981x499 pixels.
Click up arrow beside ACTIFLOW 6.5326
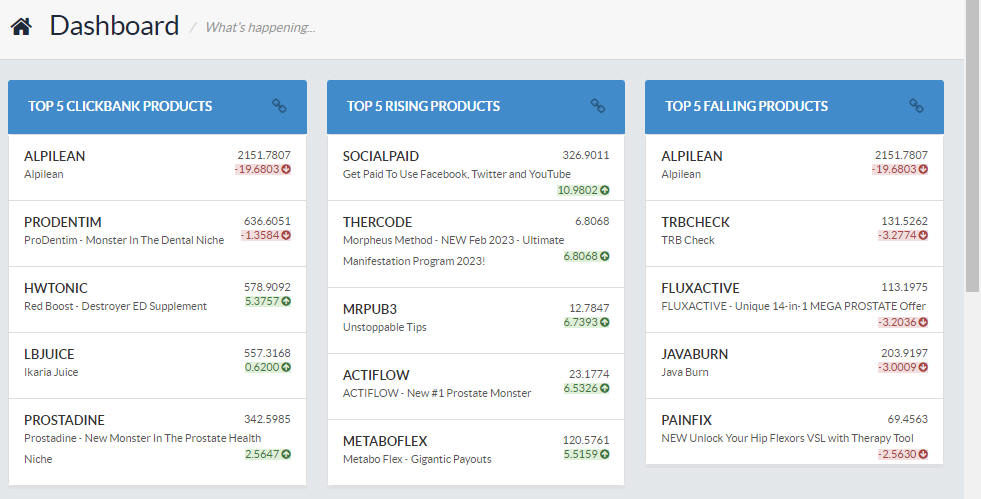tap(604, 388)
